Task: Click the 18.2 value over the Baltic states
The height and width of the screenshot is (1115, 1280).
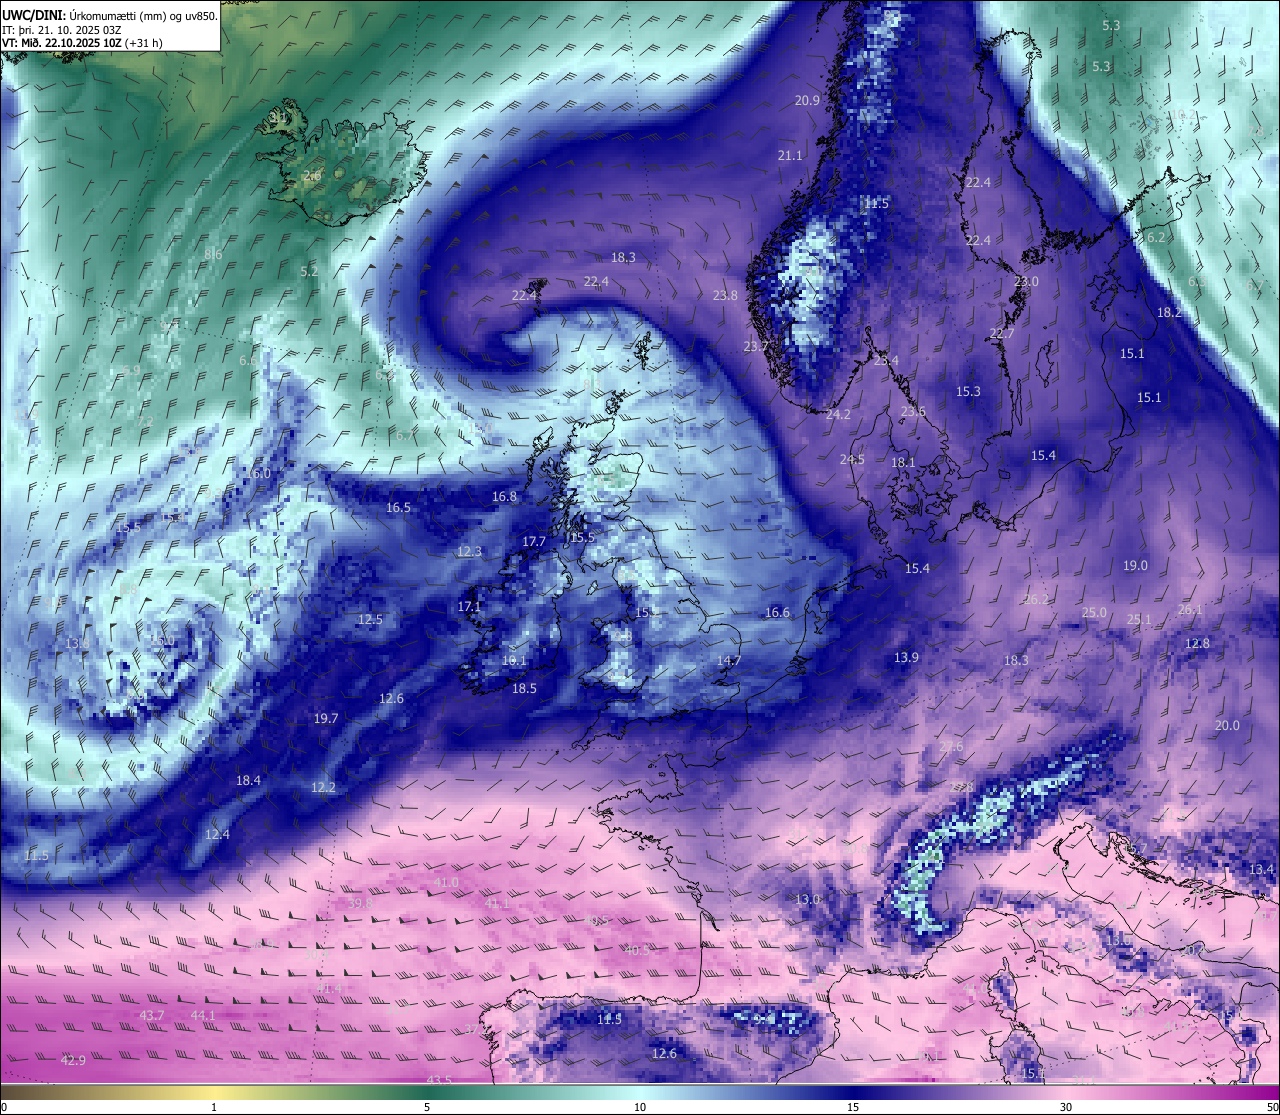Action: point(1169,312)
